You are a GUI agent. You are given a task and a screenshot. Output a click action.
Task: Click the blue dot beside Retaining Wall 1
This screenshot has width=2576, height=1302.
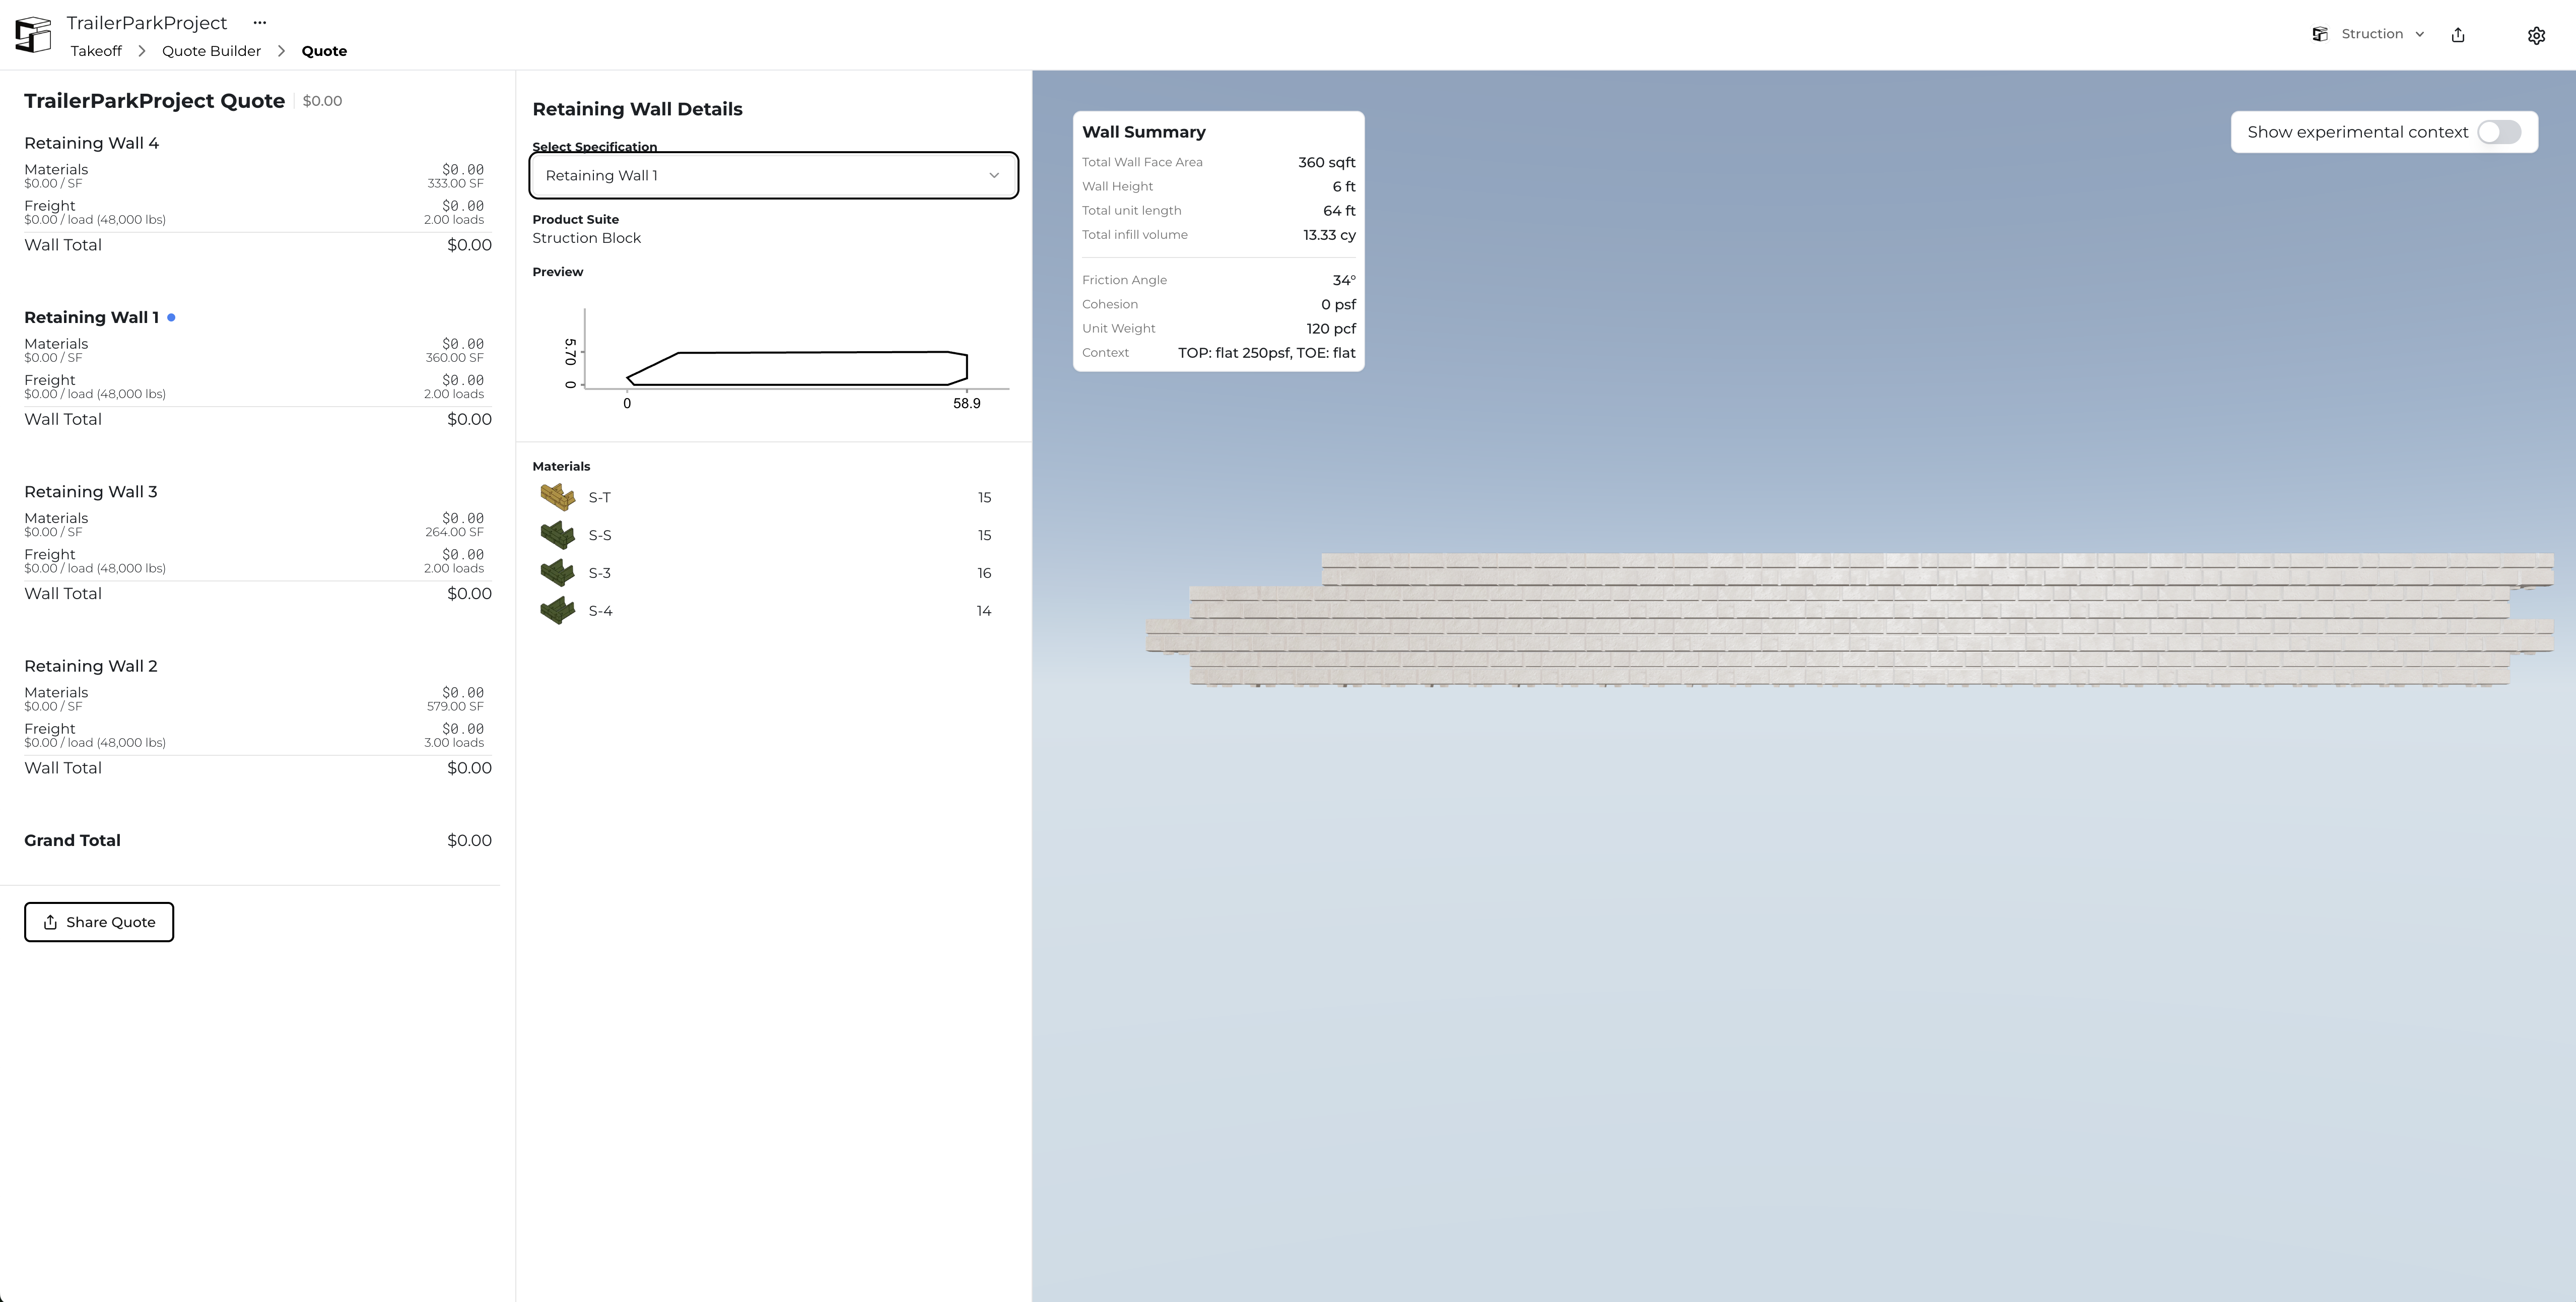172,317
